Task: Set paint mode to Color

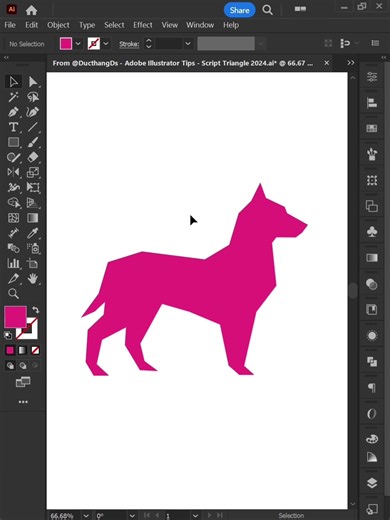Action: pos(10,350)
